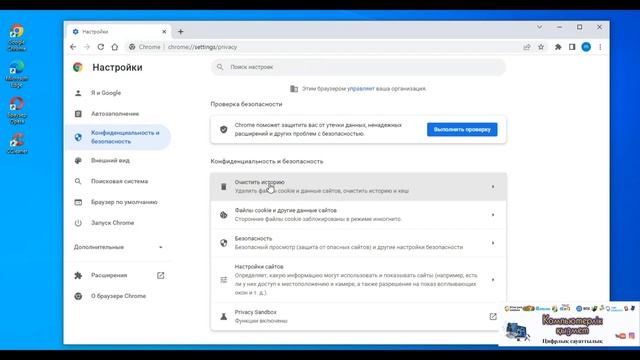640x360 pixels.
Task: Open a new tab with plus button
Action: tap(180, 31)
